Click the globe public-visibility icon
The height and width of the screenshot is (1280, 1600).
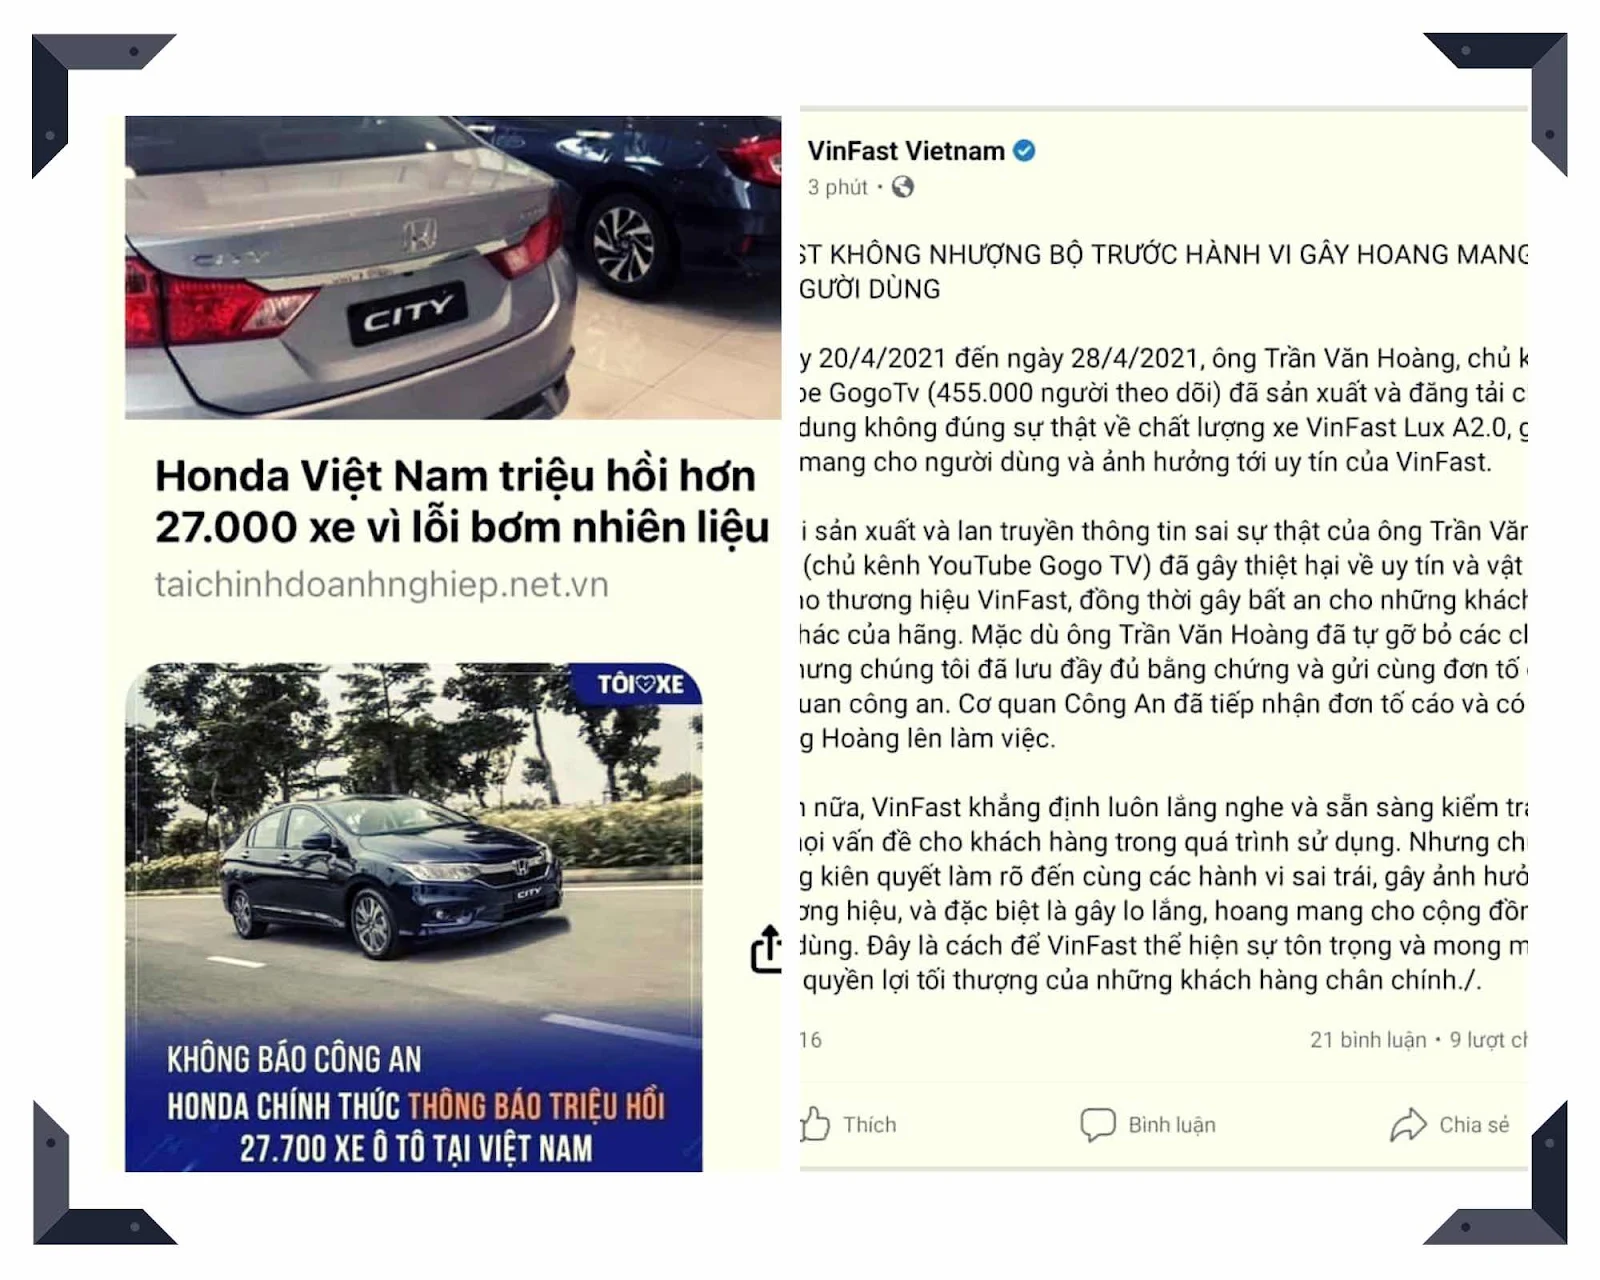903,187
